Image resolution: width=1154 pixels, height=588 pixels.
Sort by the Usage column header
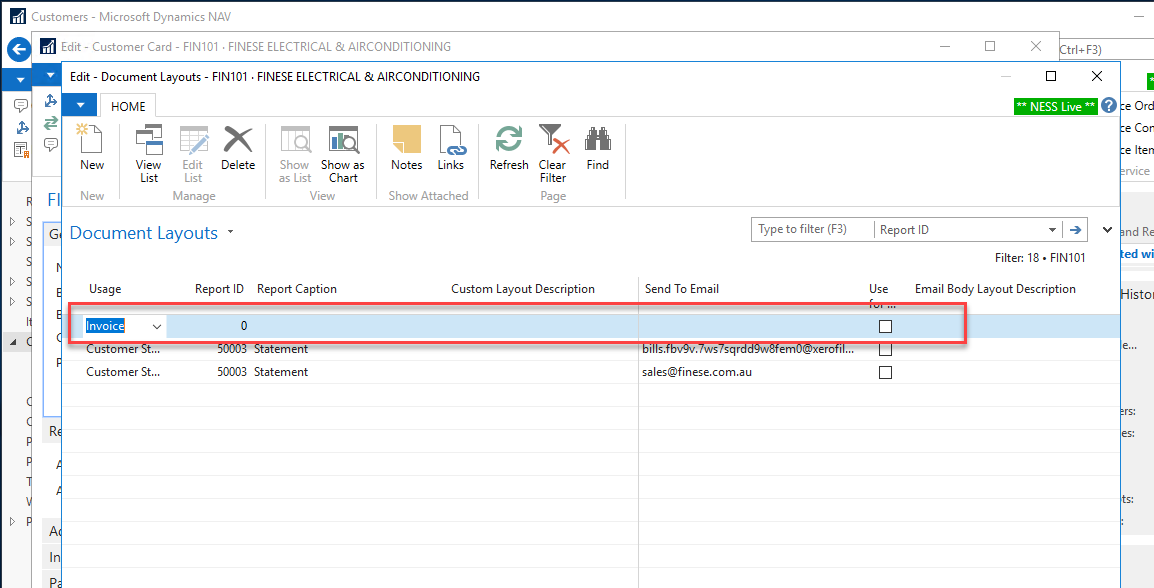[x=105, y=289]
